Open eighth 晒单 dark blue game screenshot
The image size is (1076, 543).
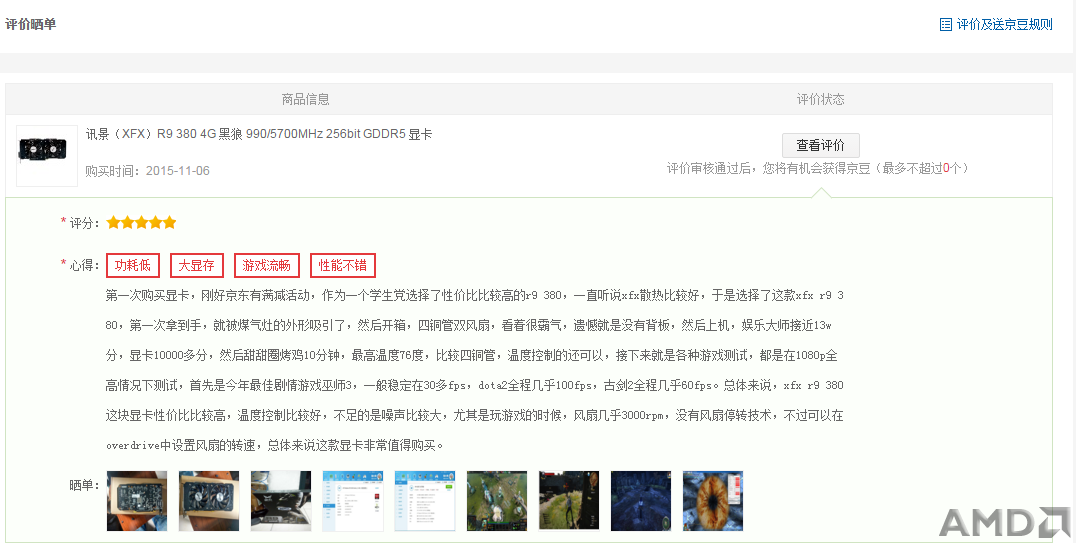click(641, 500)
